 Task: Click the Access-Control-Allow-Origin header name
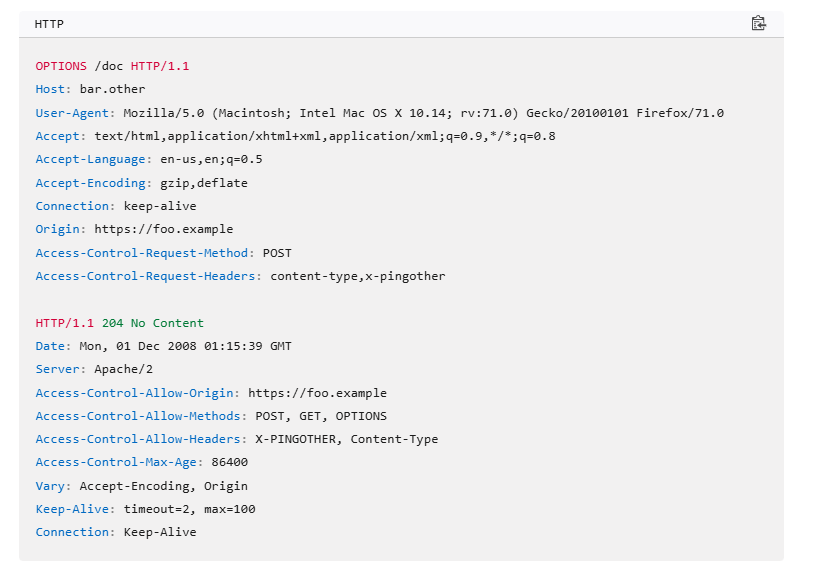pyautogui.click(x=136, y=393)
